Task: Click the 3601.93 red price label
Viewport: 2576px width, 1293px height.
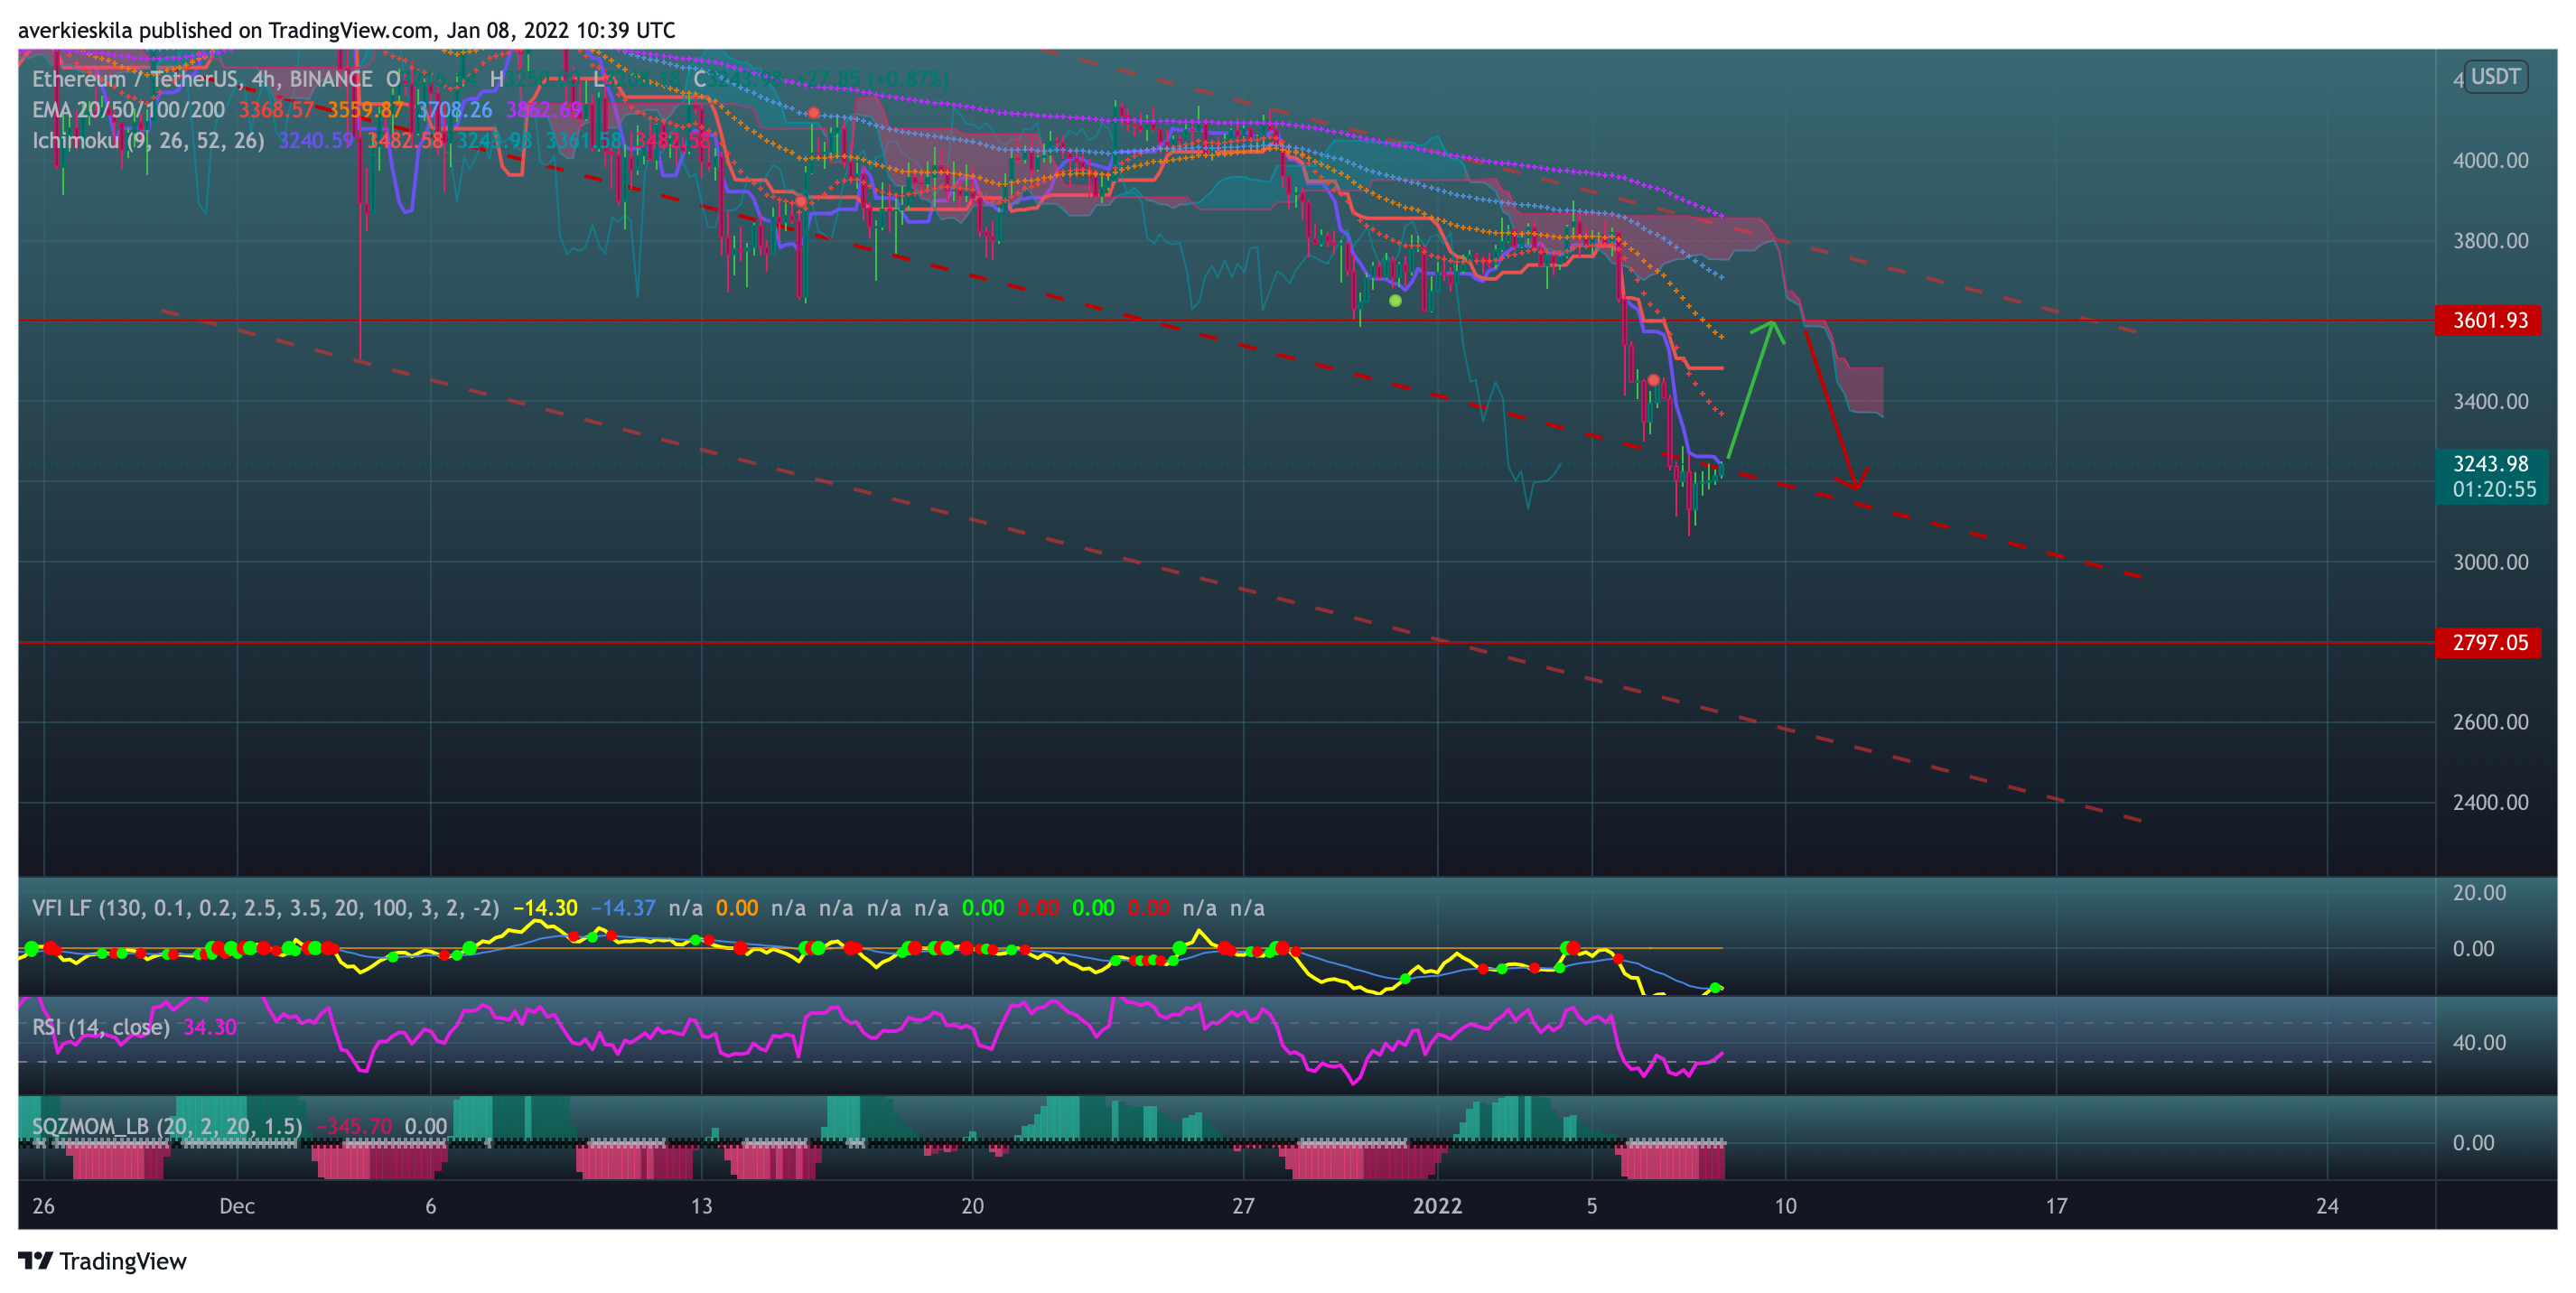Action: [x=2489, y=321]
